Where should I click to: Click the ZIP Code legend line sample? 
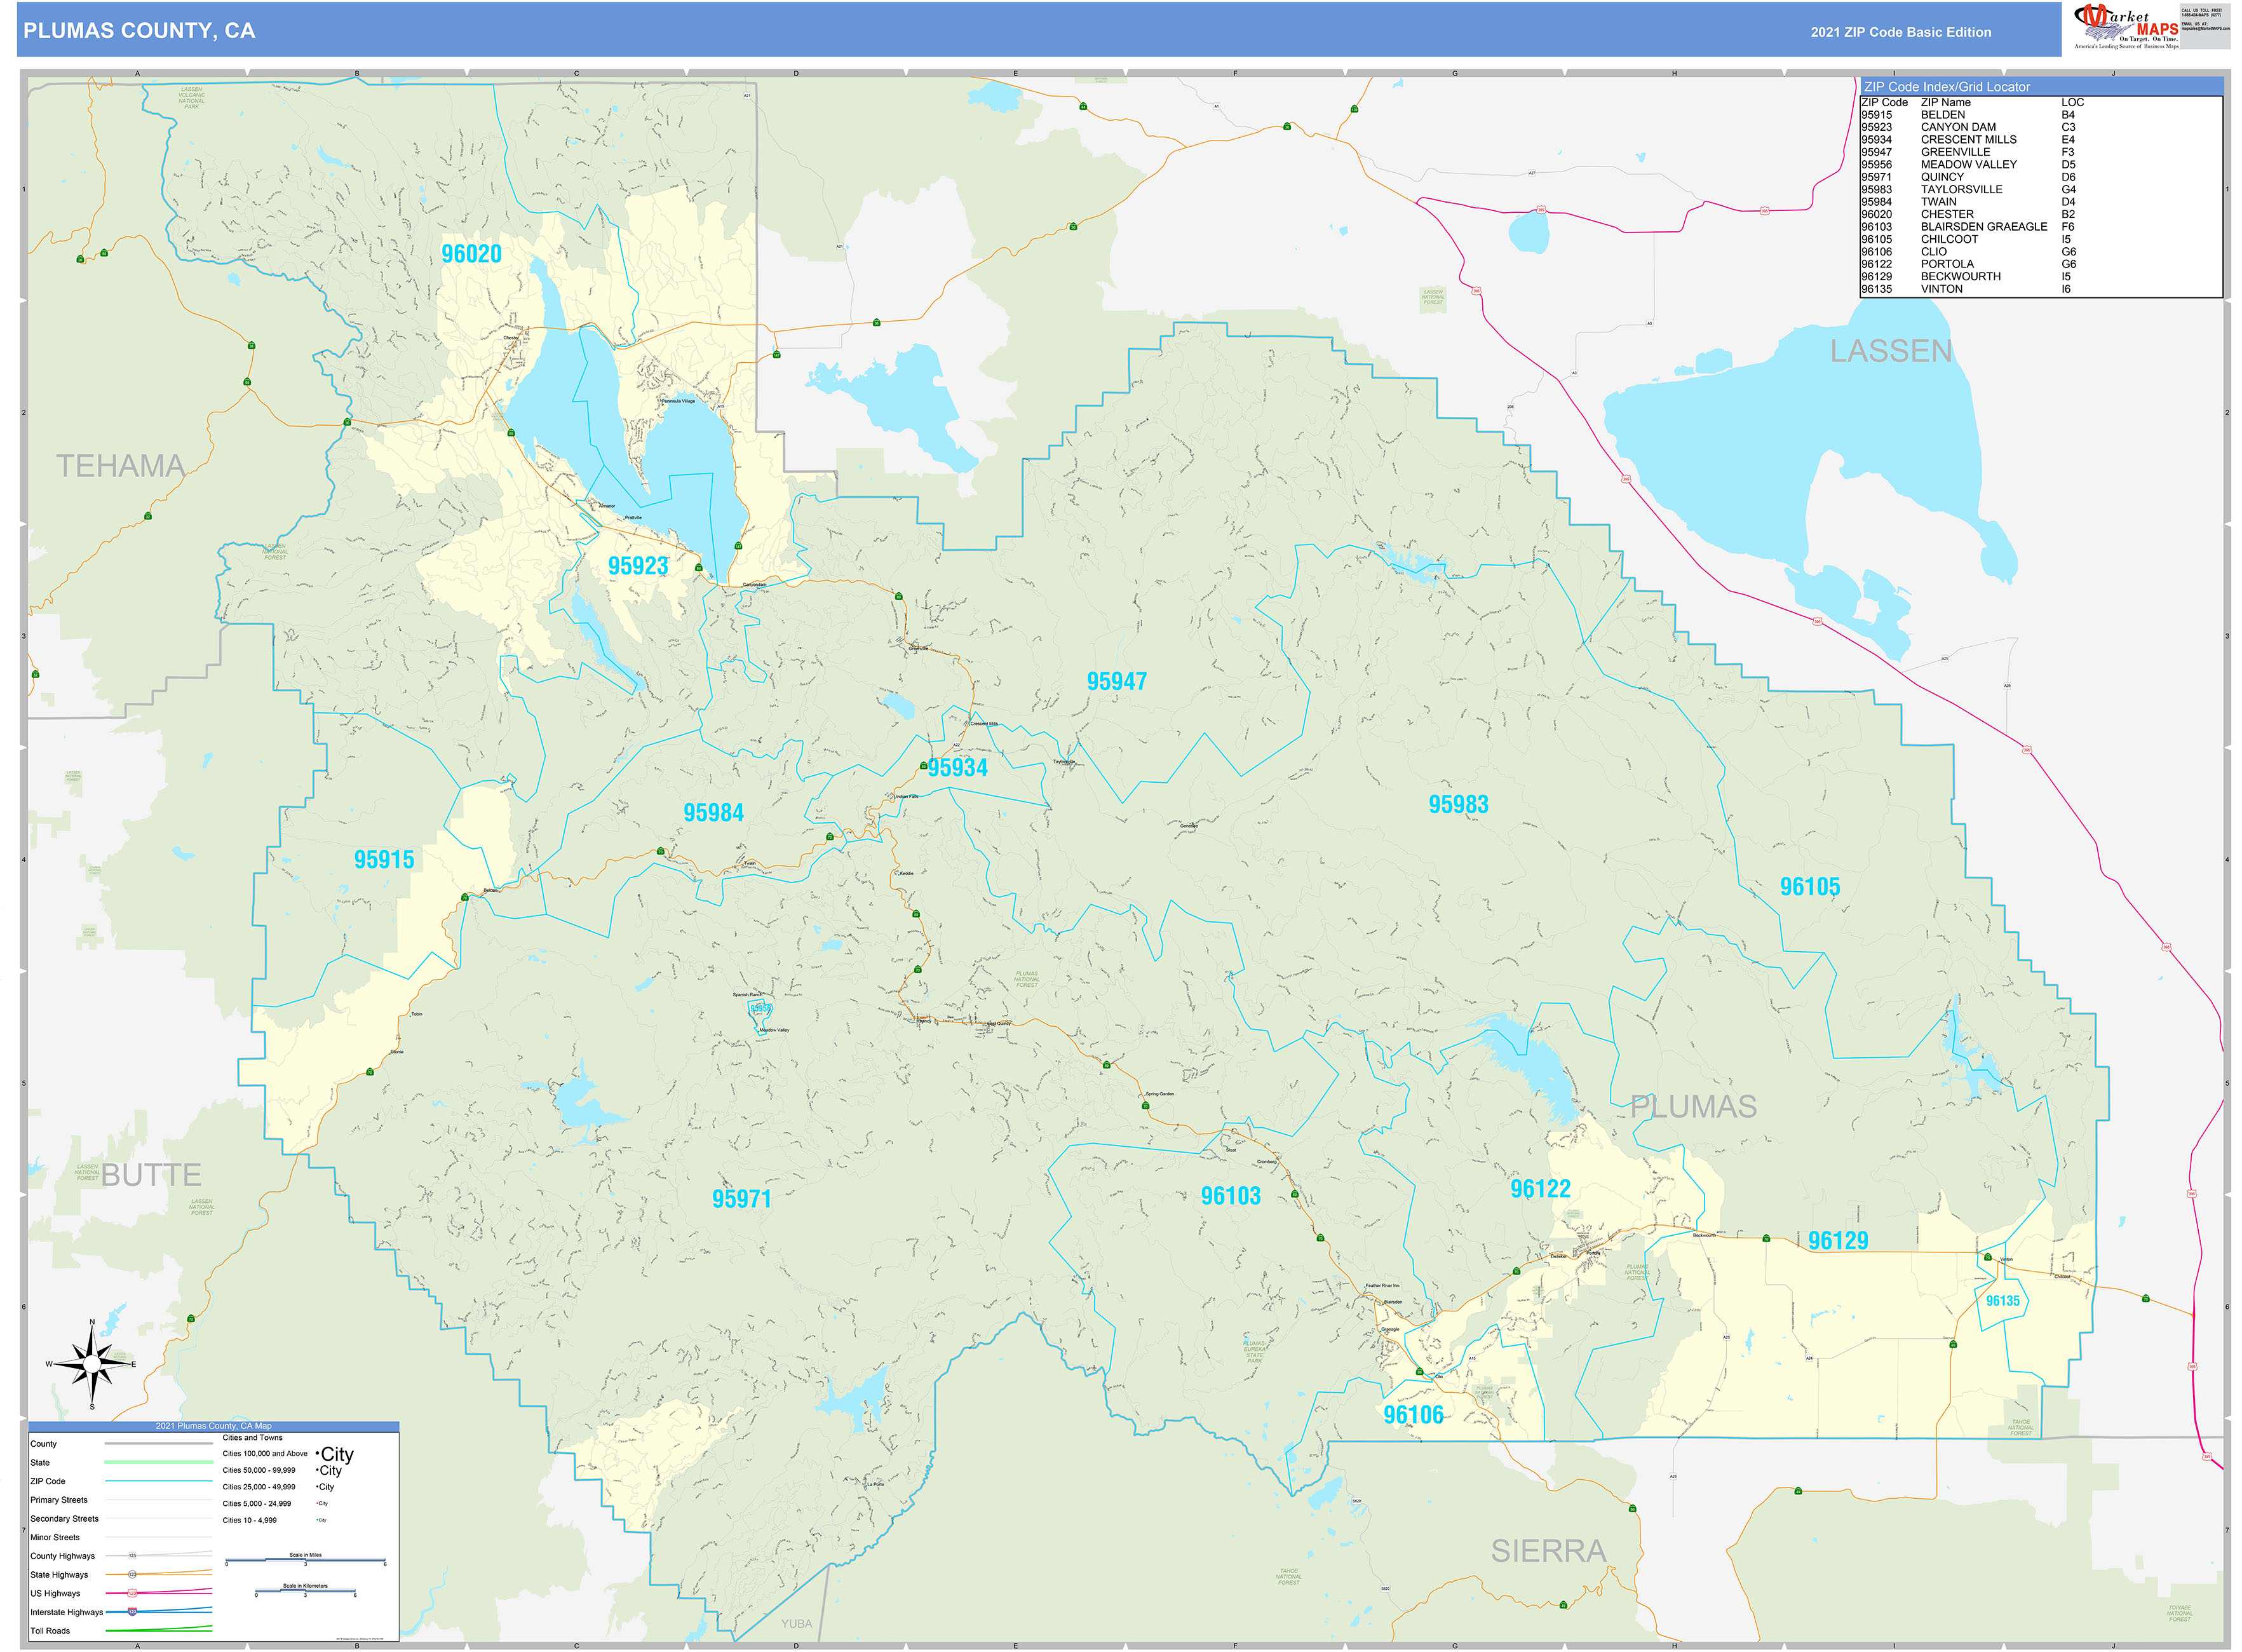coord(159,1482)
